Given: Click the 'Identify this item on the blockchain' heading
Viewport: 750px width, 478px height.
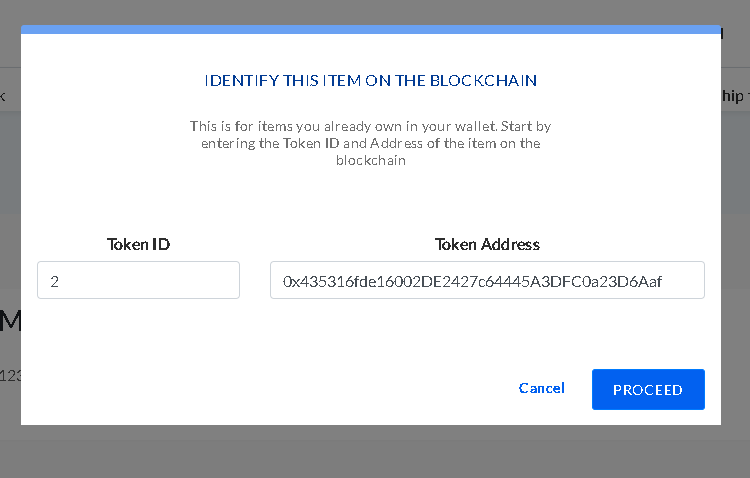Looking at the screenshot, I should 371,80.
